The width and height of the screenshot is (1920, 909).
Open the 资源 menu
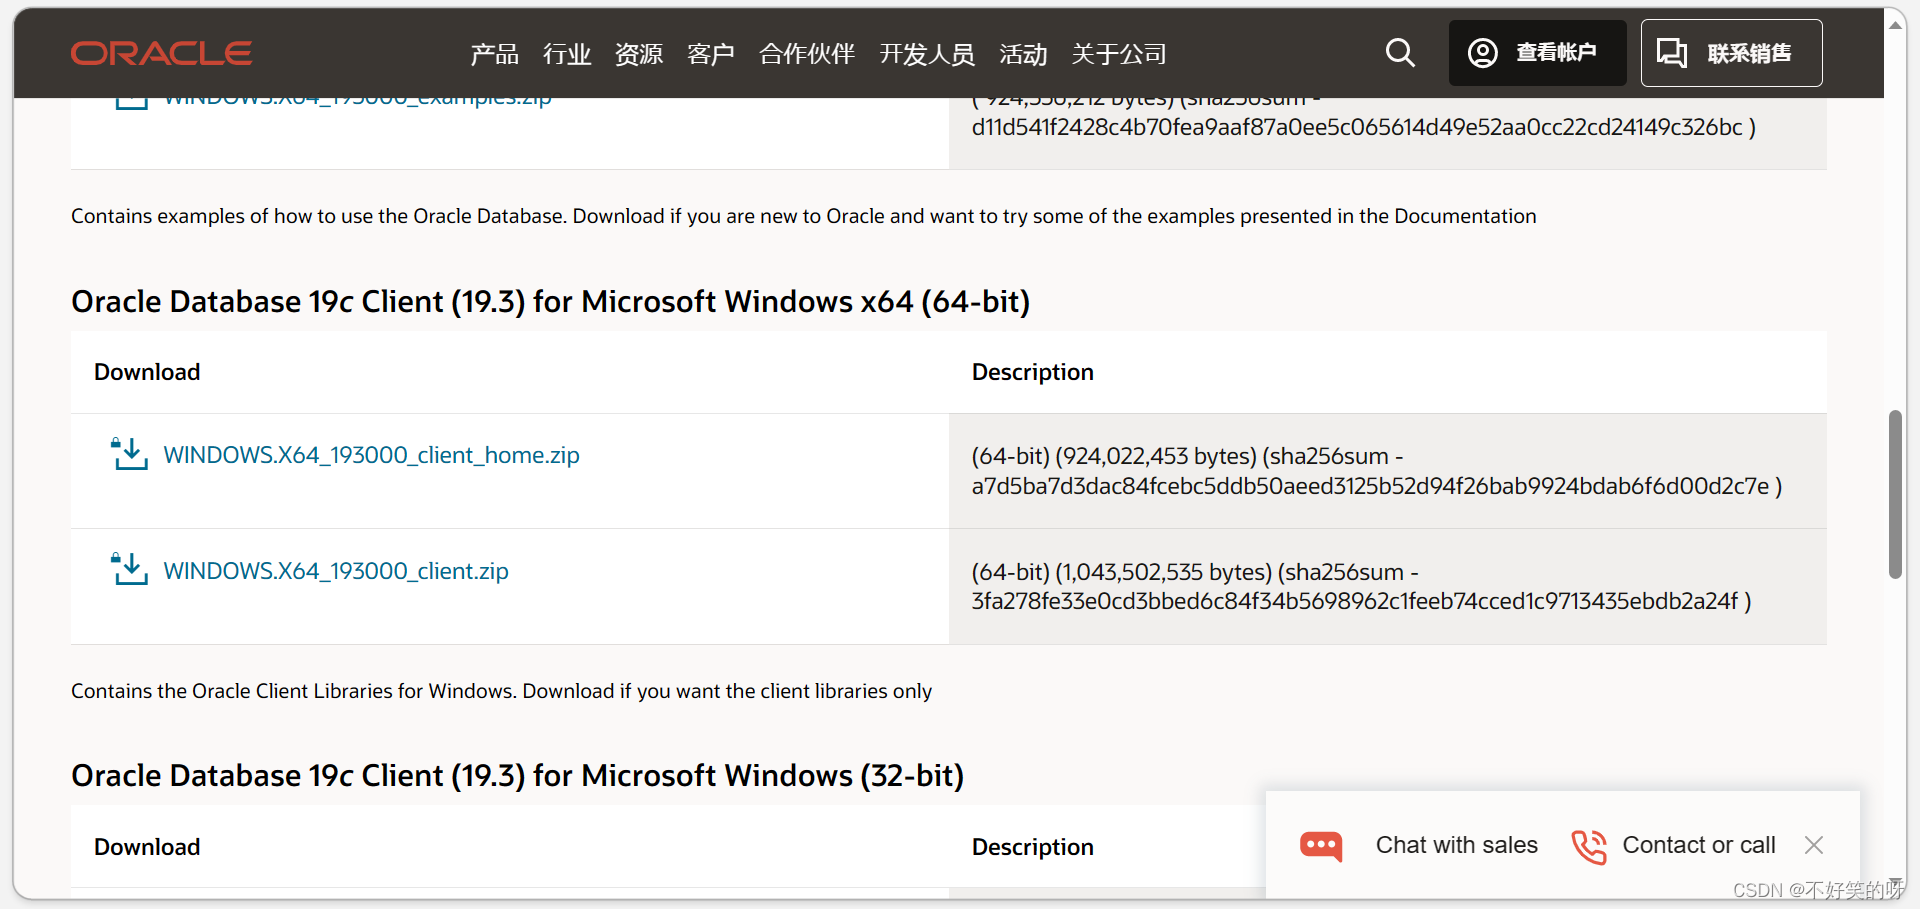point(639,54)
